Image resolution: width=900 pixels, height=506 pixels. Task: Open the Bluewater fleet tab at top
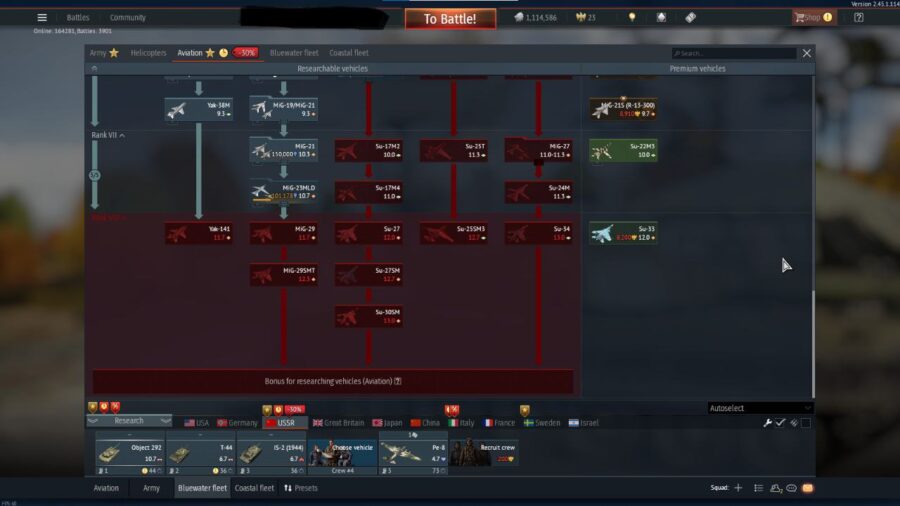294,53
